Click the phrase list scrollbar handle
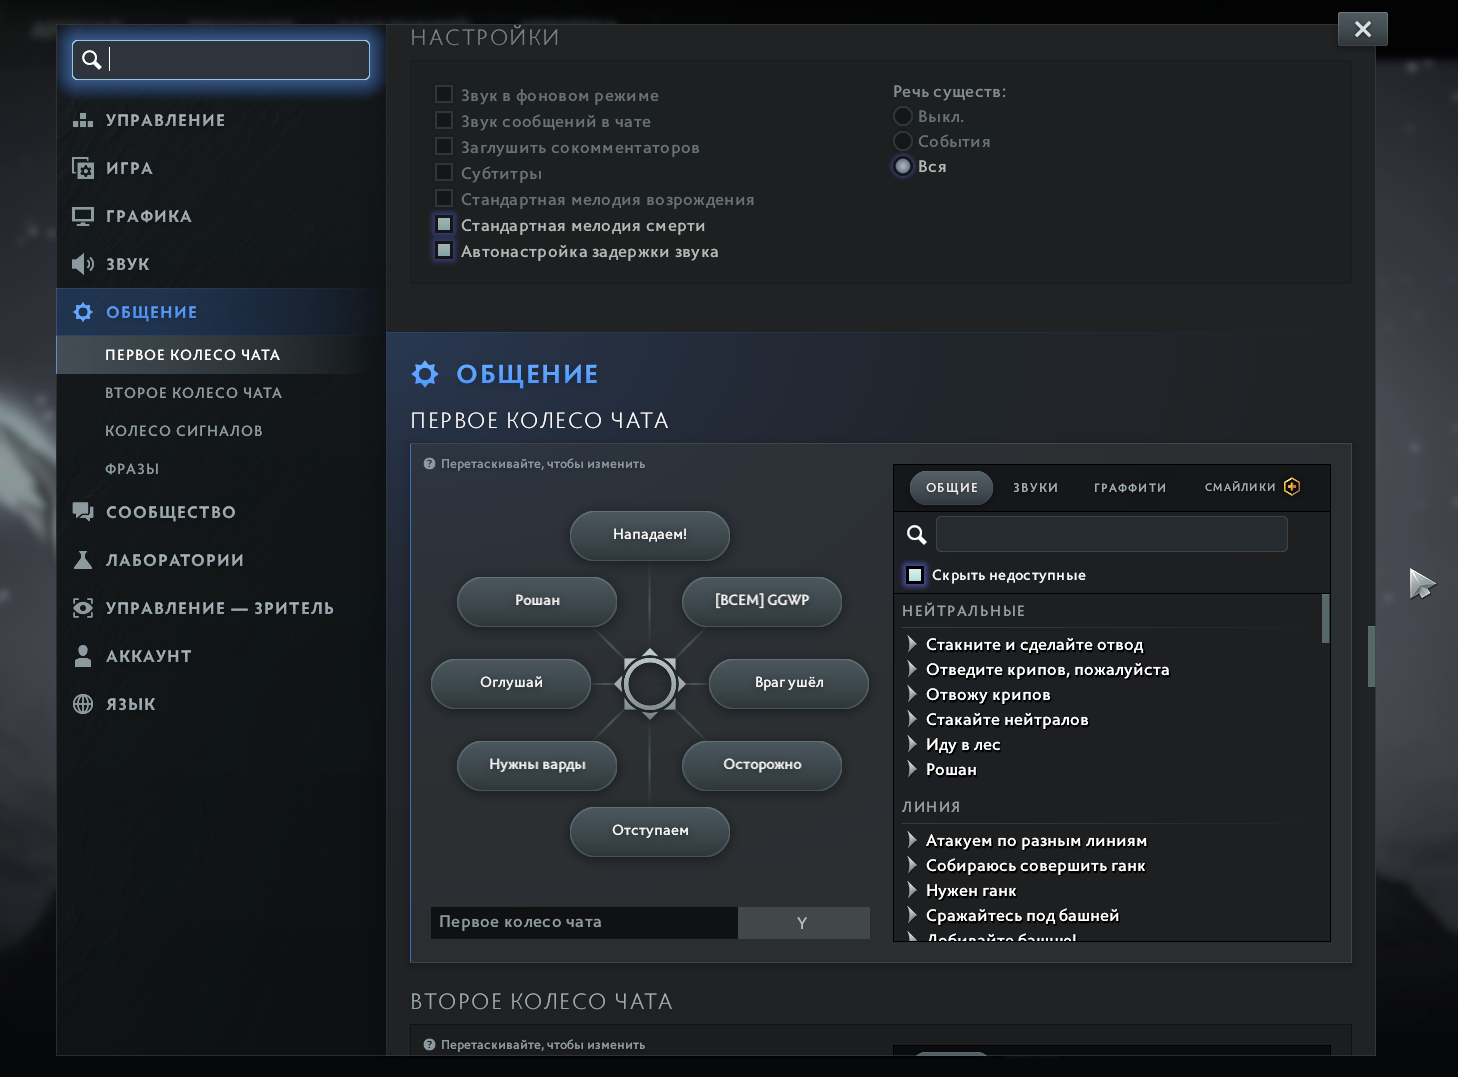 (1326, 619)
